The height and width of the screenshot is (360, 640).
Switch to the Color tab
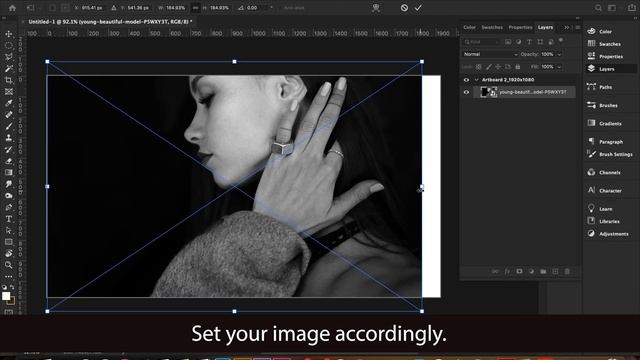tap(469, 27)
